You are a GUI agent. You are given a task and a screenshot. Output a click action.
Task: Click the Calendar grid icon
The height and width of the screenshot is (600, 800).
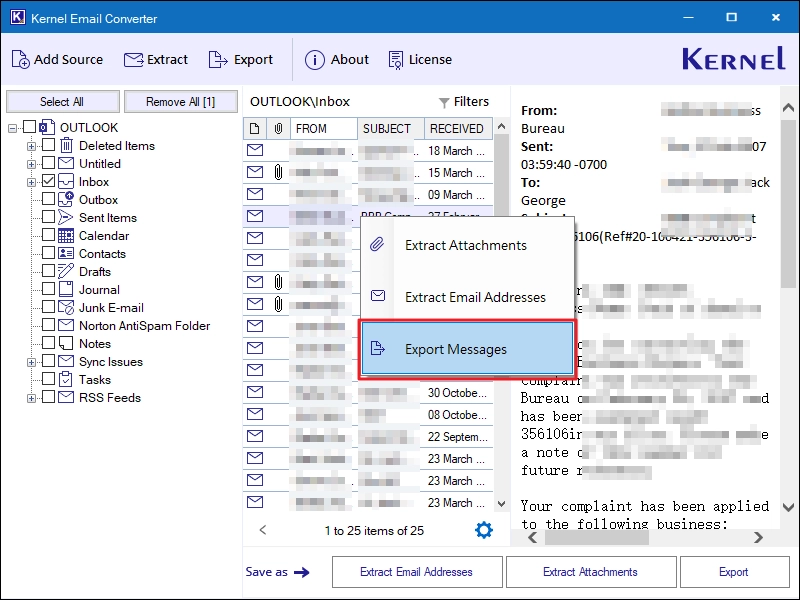pos(66,235)
